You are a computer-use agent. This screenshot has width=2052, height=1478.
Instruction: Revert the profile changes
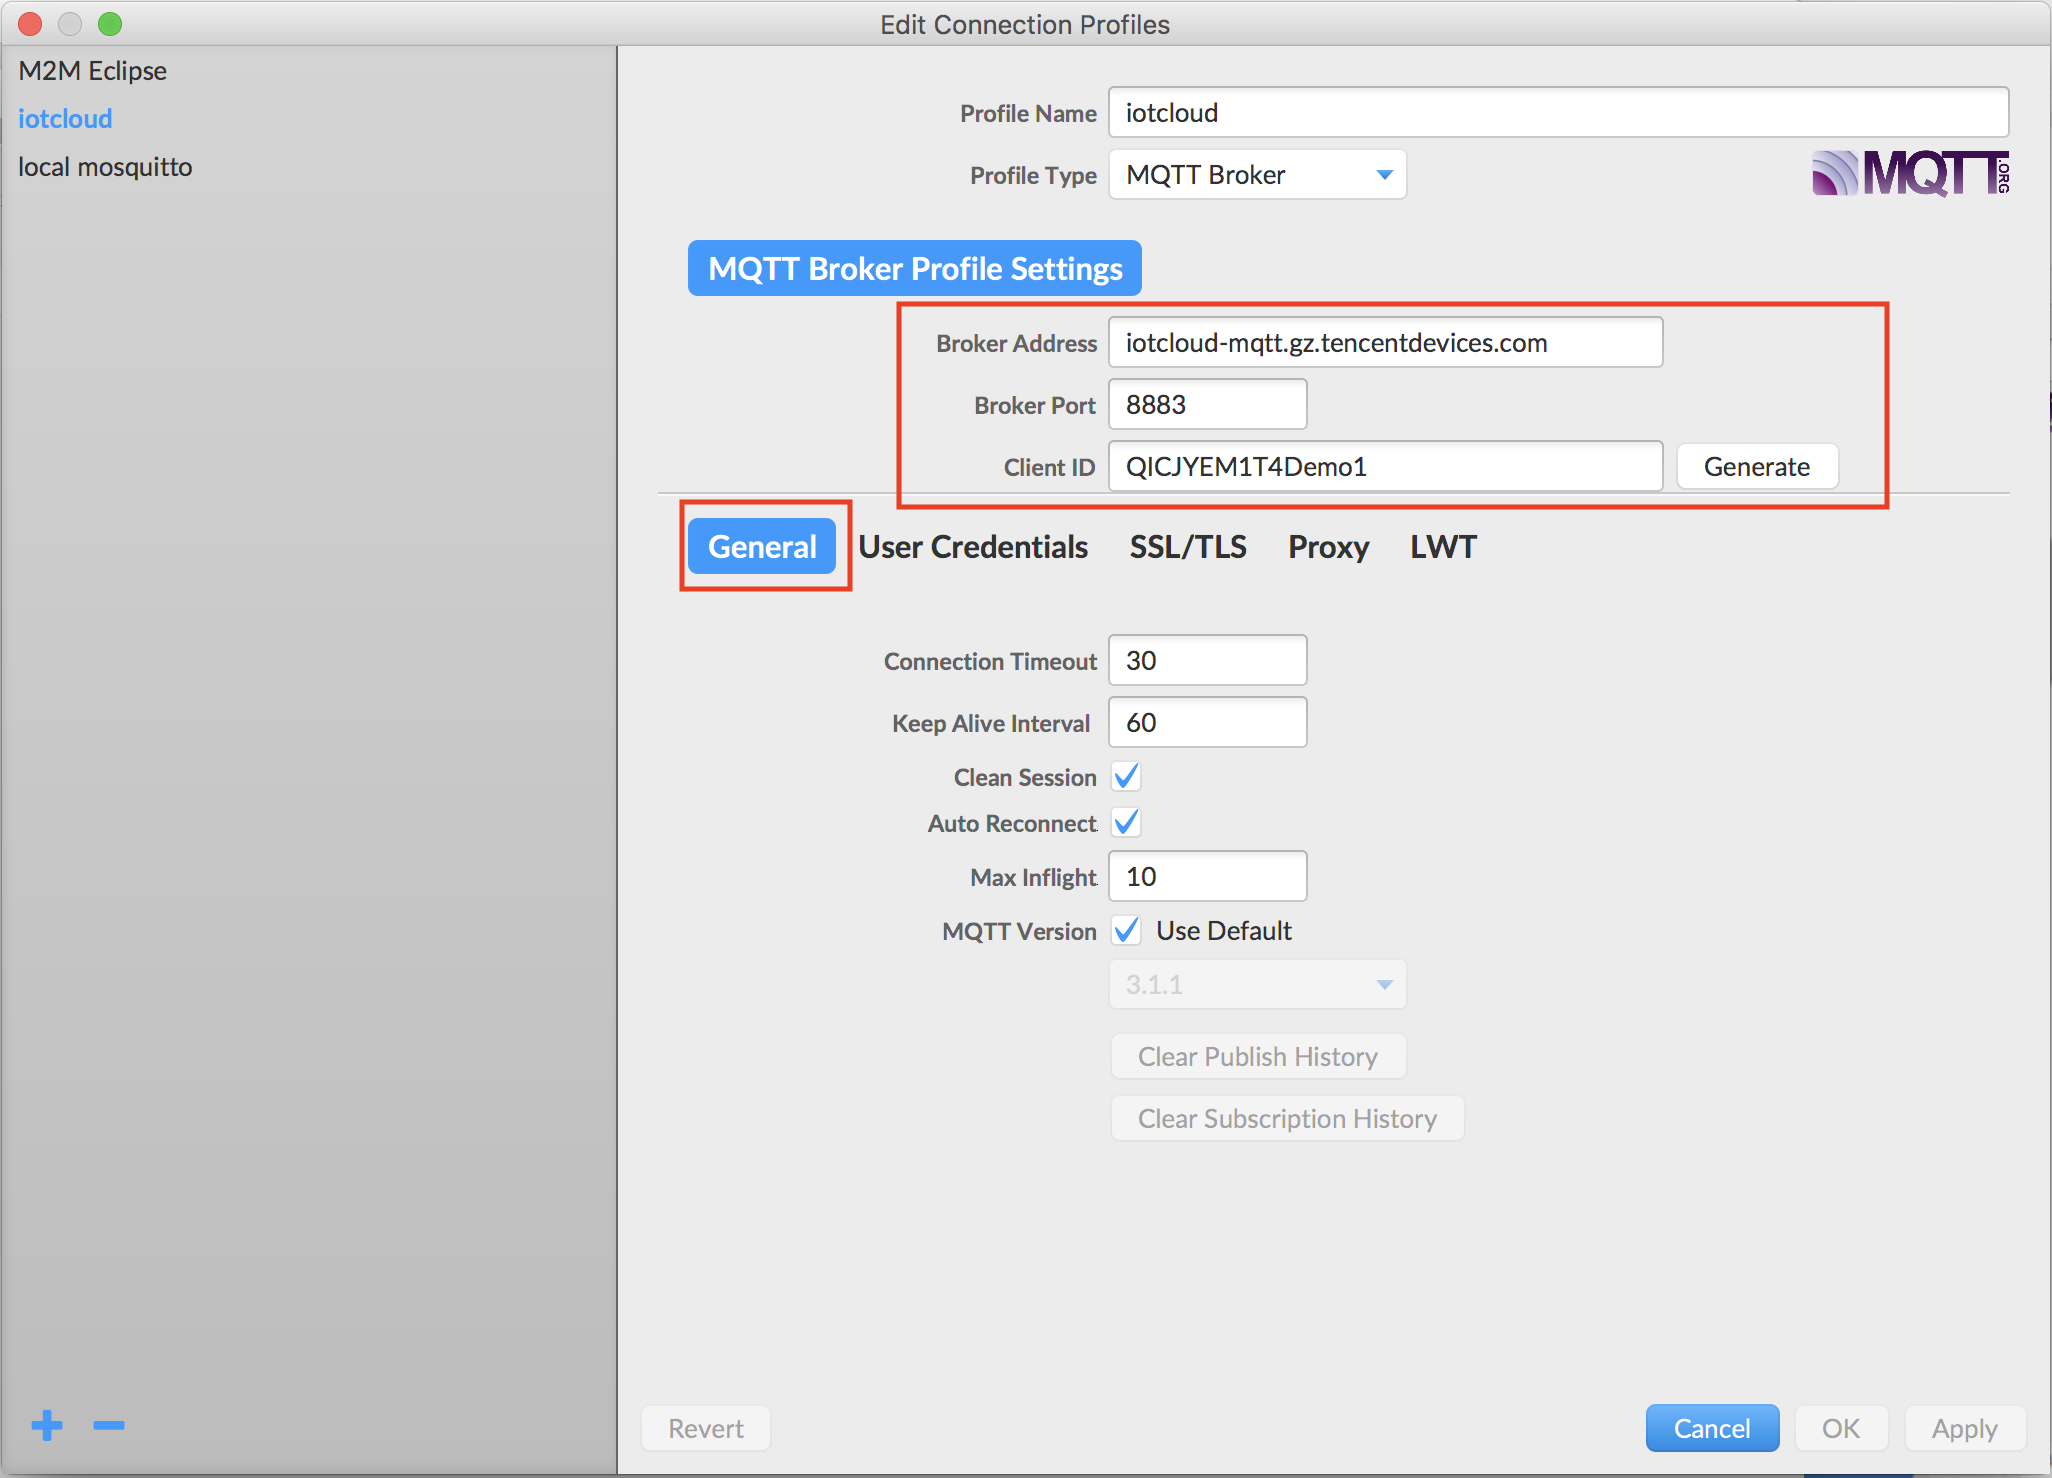(705, 1428)
